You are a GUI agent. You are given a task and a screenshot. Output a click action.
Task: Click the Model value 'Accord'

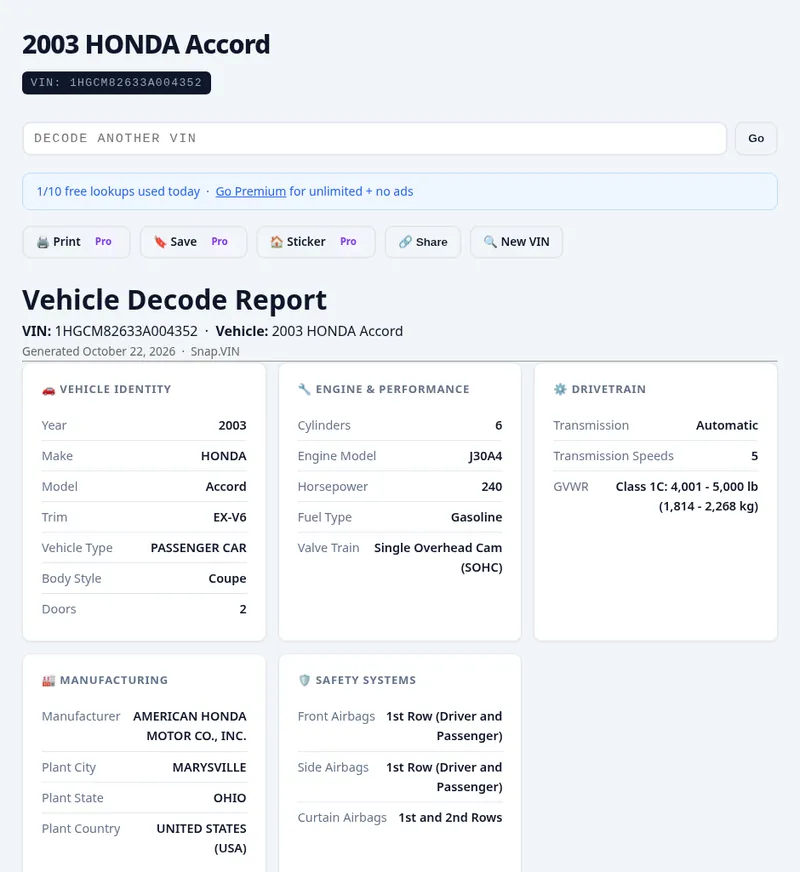click(226, 487)
